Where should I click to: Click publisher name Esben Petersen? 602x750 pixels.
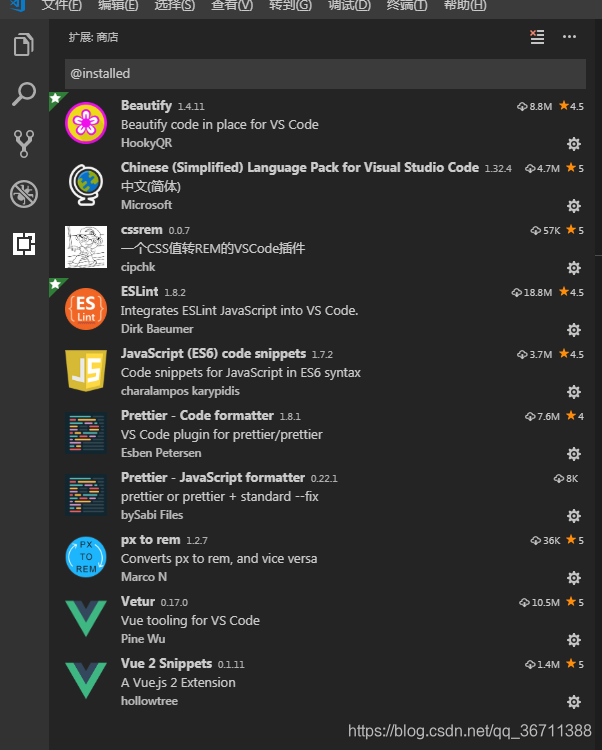click(x=161, y=453)
